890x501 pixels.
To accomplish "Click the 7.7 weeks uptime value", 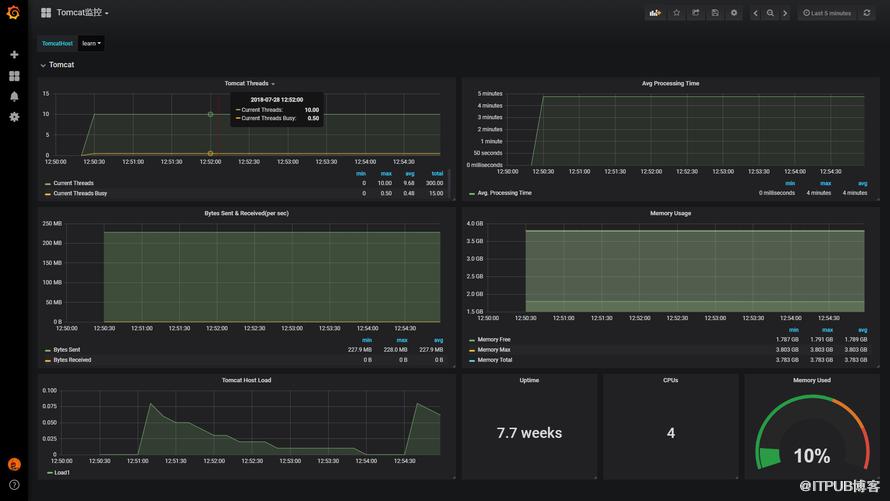I will point(529,433).
